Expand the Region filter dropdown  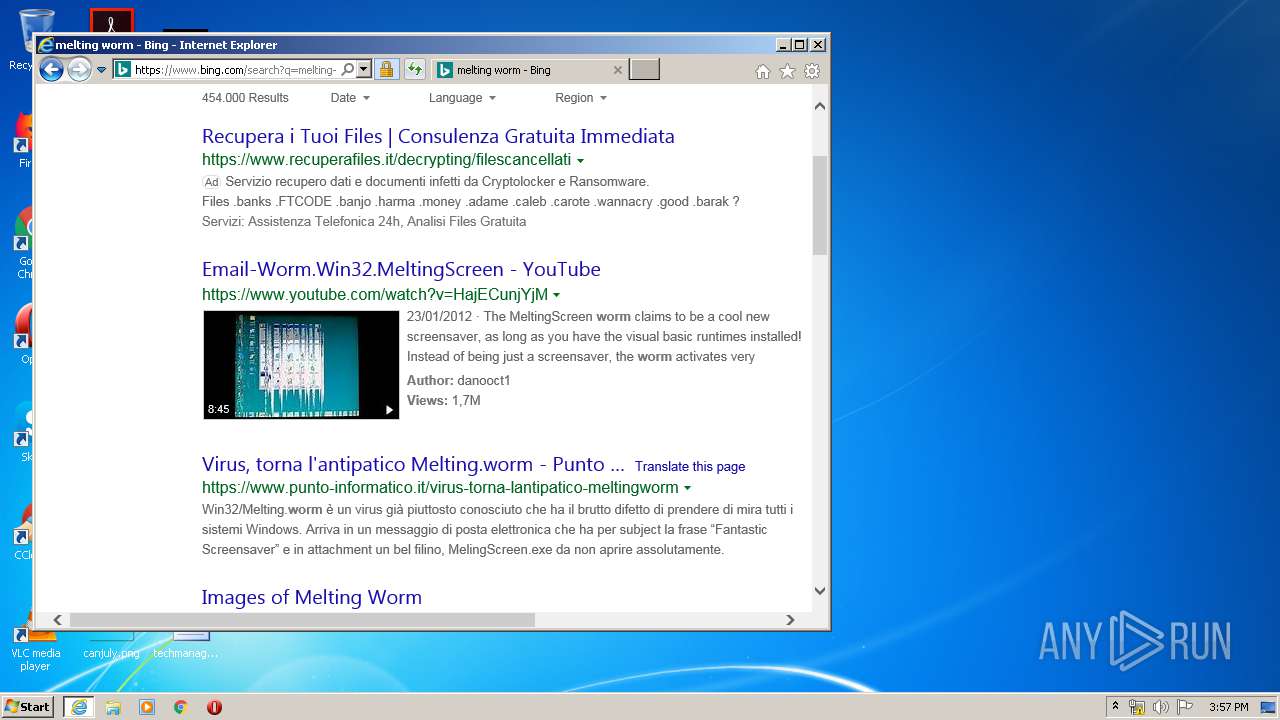(581, 98)
